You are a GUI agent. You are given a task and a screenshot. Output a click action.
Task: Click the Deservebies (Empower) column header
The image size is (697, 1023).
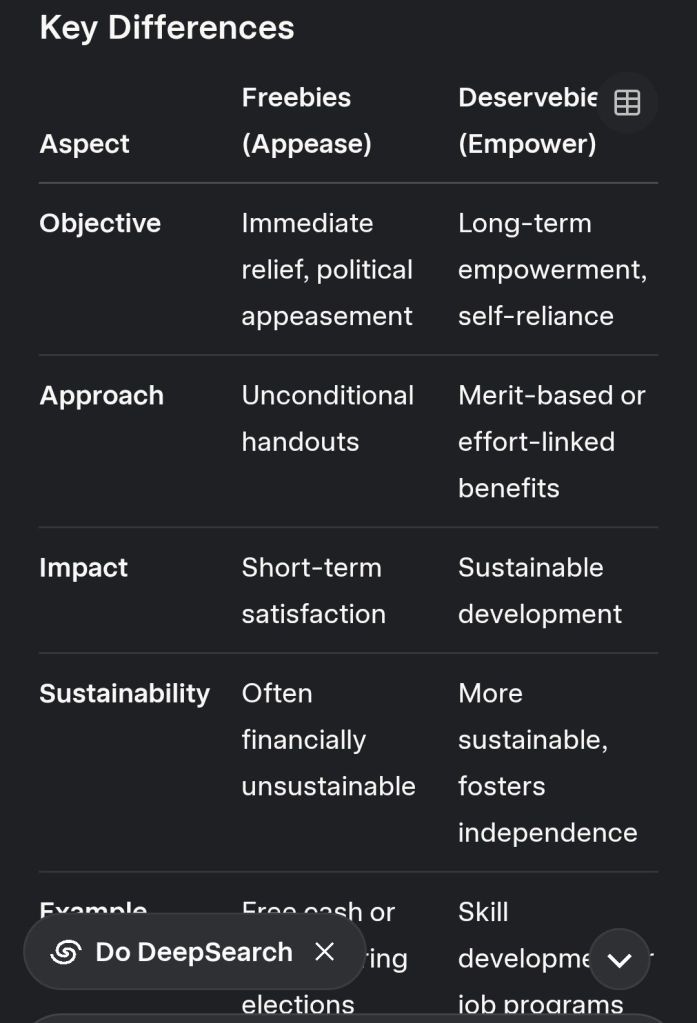[527, 120]
